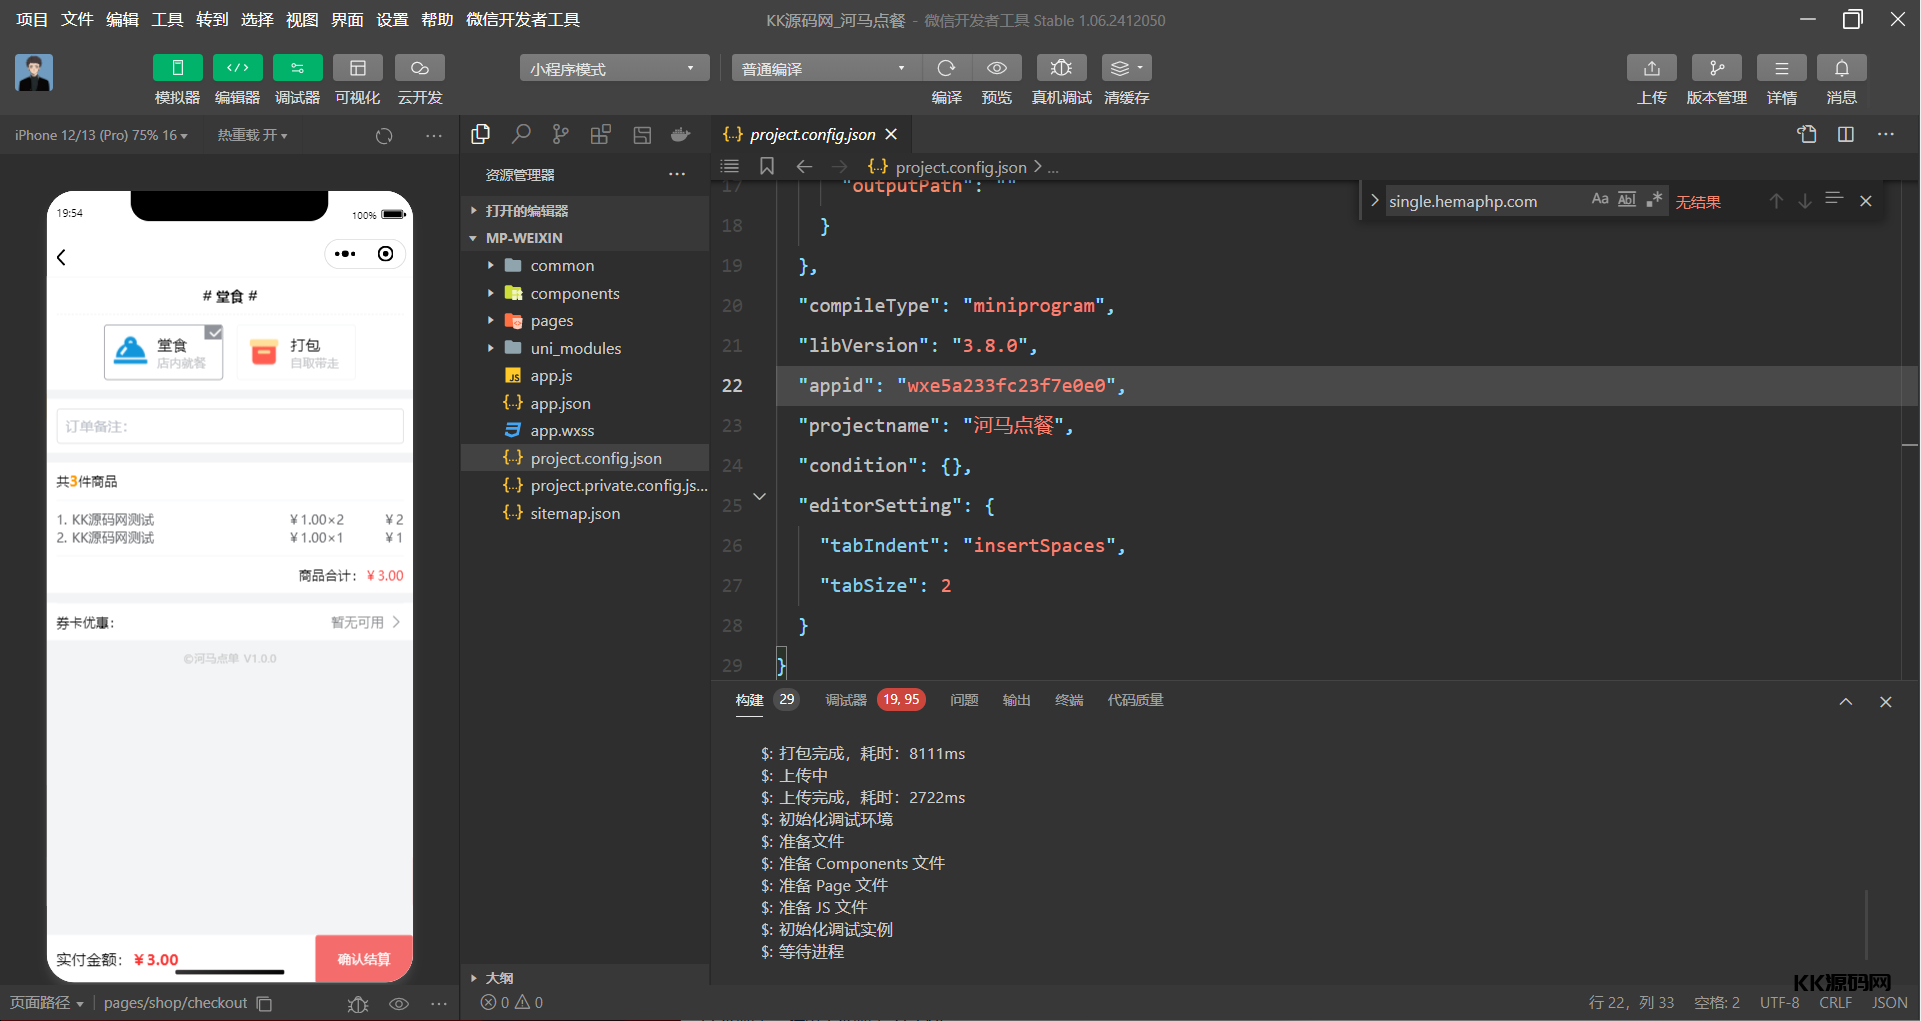Open the compile mode dropdown
This screenshot has width=1921, height=1021.
(821, 68)
